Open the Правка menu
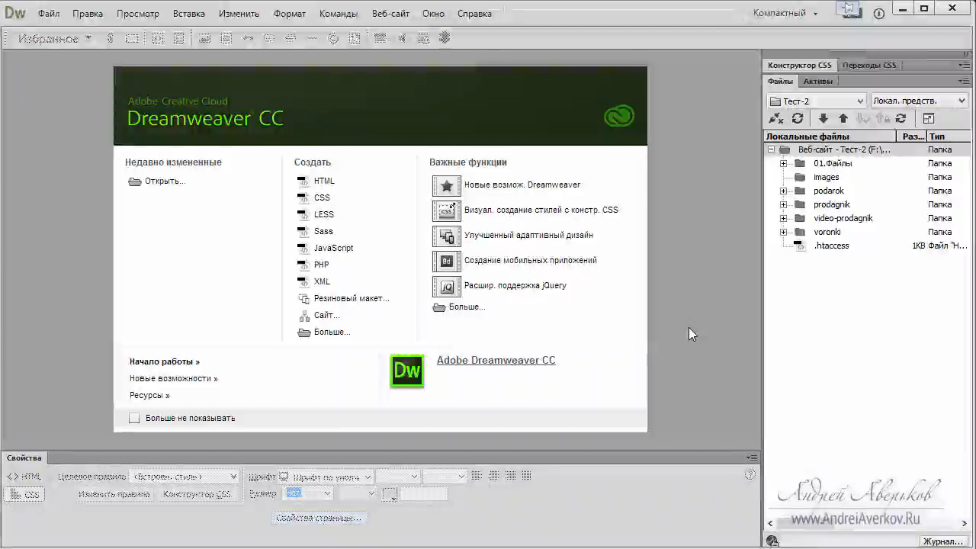Viewport: 976px width, 549px height. (87, 14)
